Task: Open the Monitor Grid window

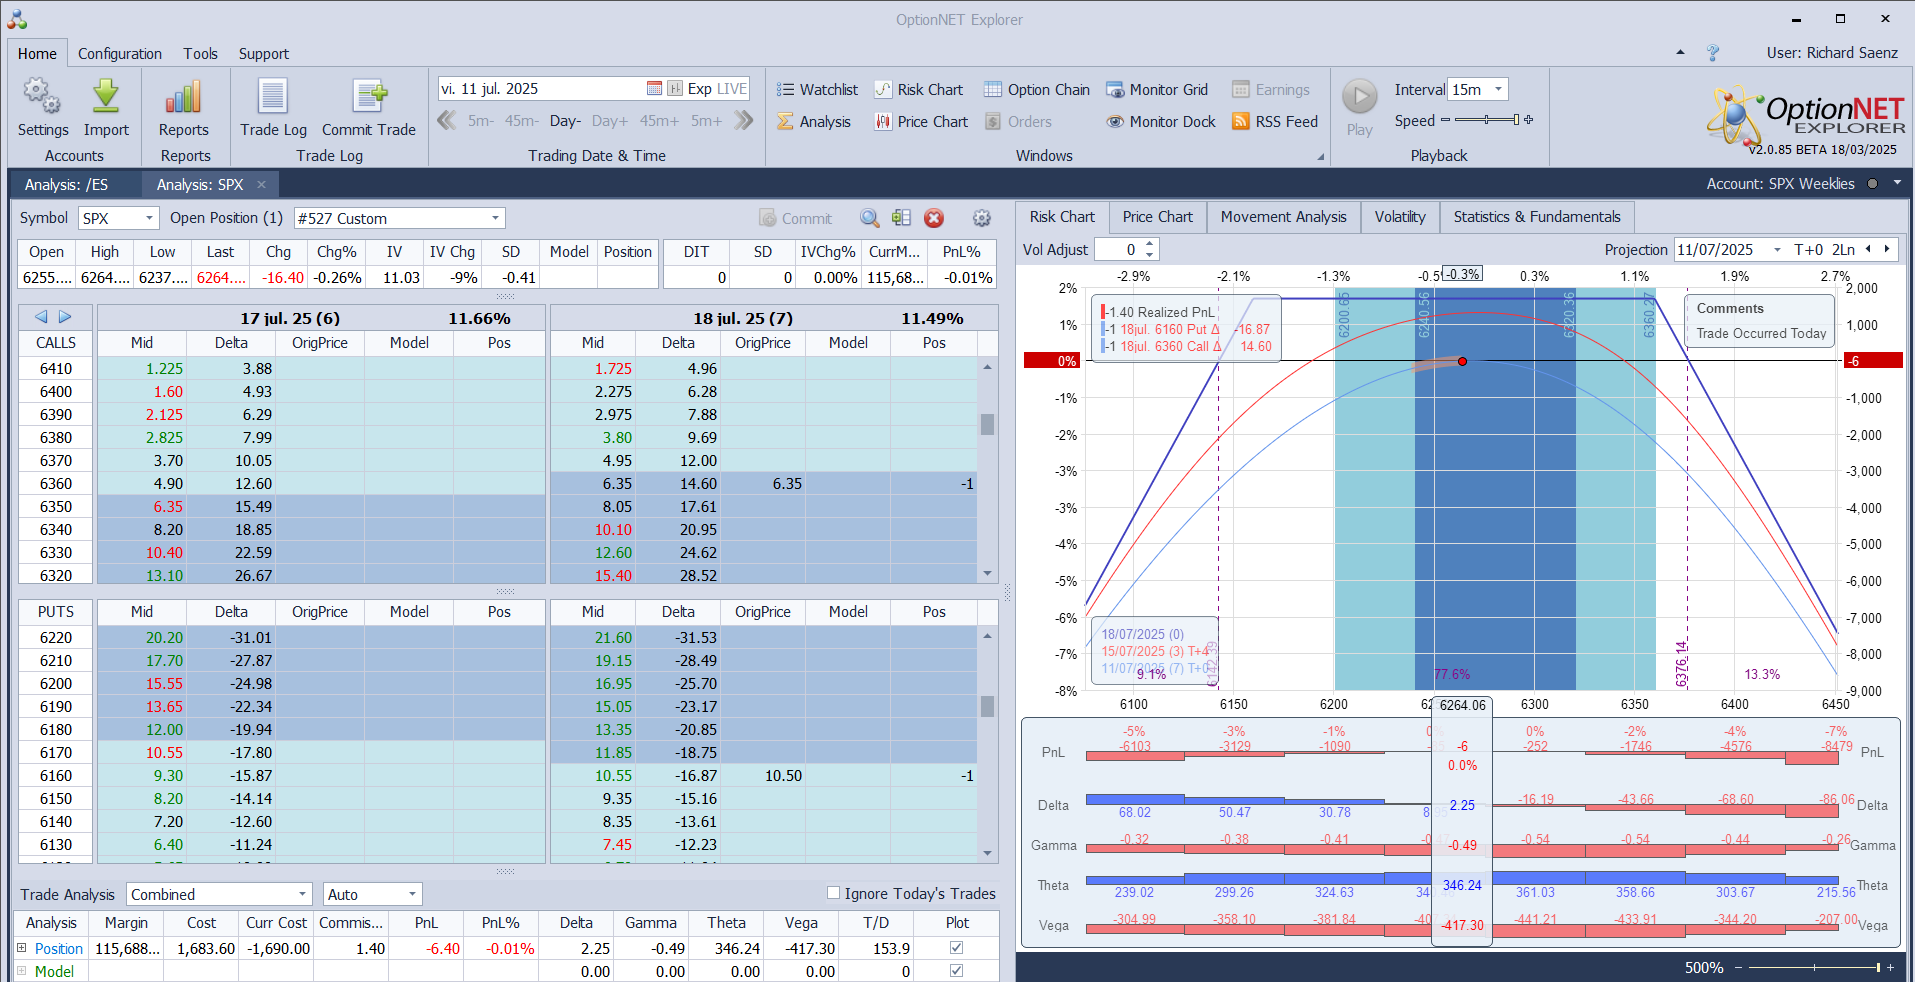Action: pyautogui.click(x=1157, y=89)
